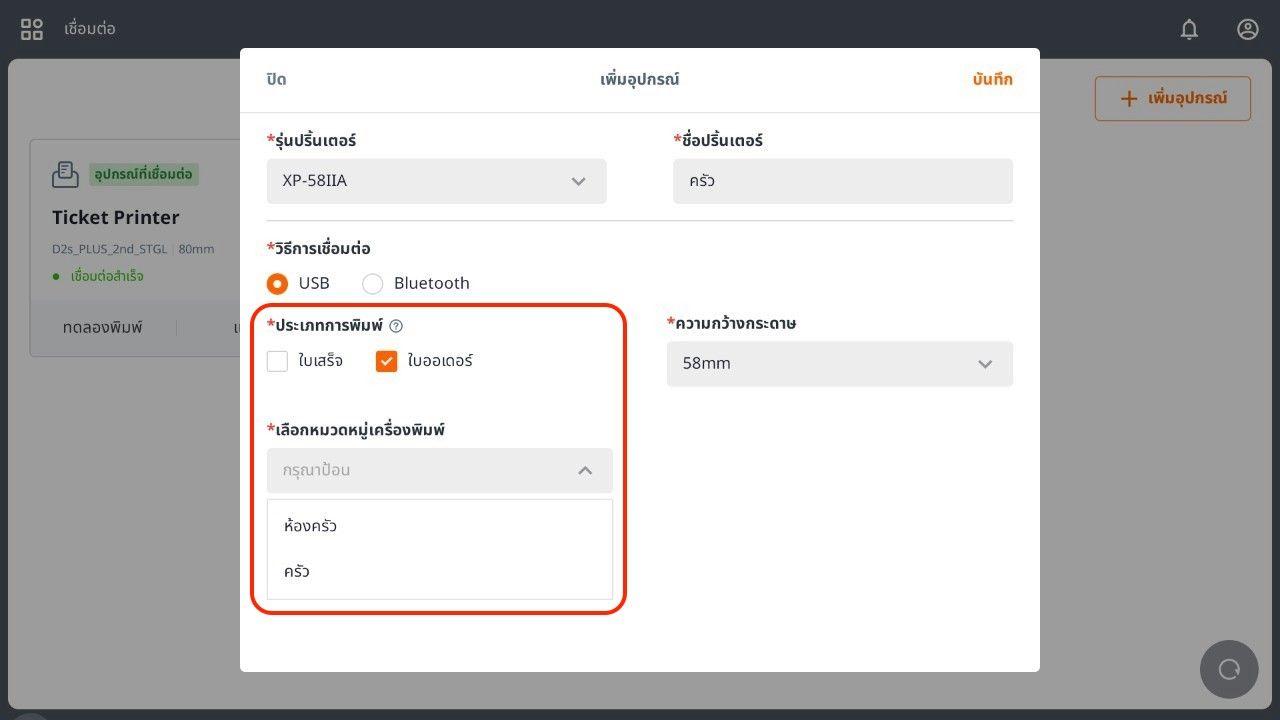This screenshot has width=1280, height=720.
Task: Open the user profile icon
Action: click(1247, 29)
